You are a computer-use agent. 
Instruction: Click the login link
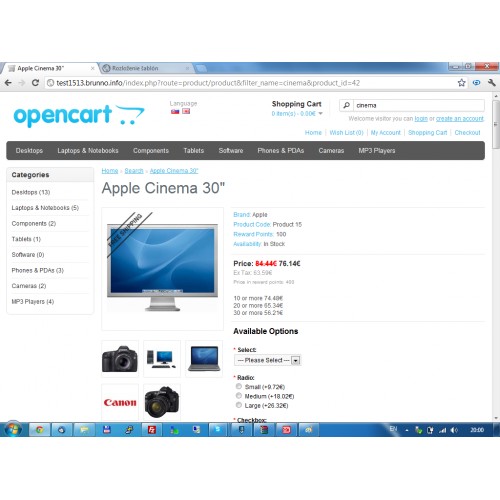421,119
